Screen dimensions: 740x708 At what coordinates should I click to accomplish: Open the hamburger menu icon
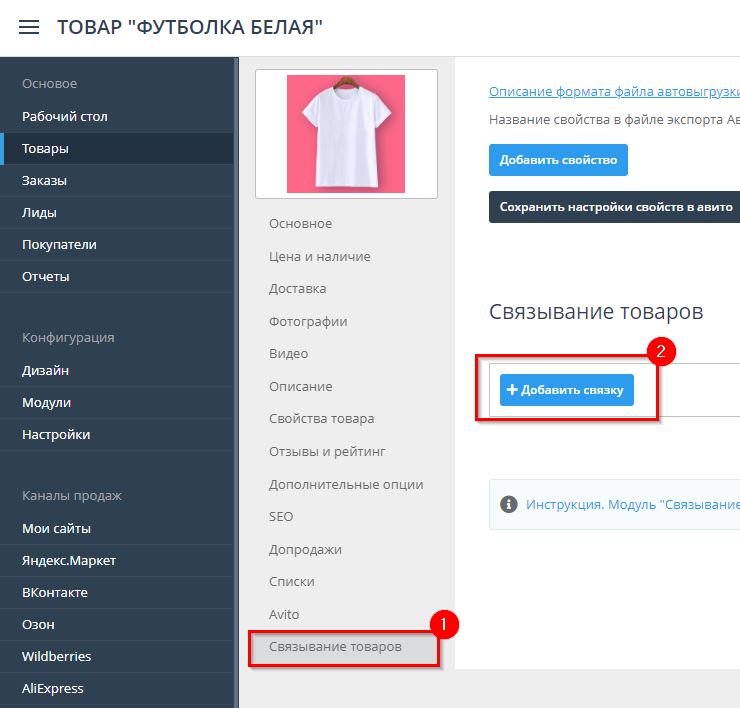(x=29, y=27)
